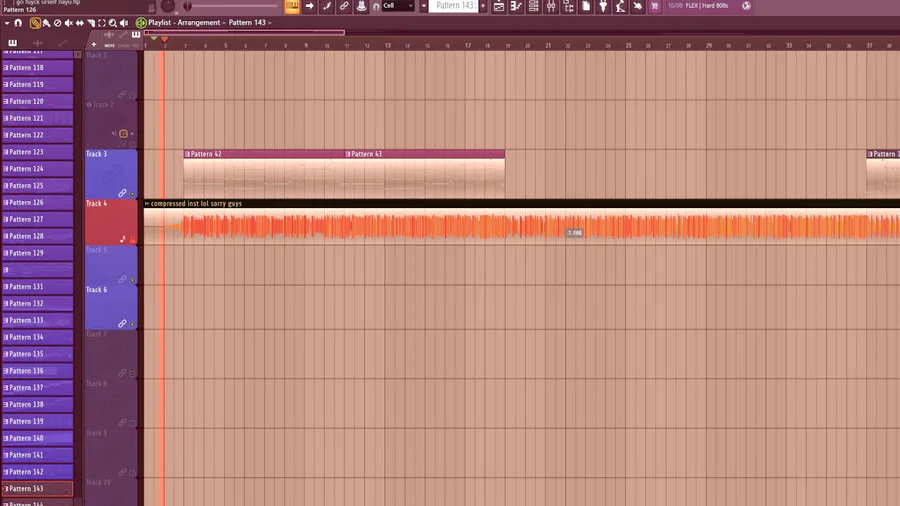Toggle Track 4 red record button

point(133,240)
